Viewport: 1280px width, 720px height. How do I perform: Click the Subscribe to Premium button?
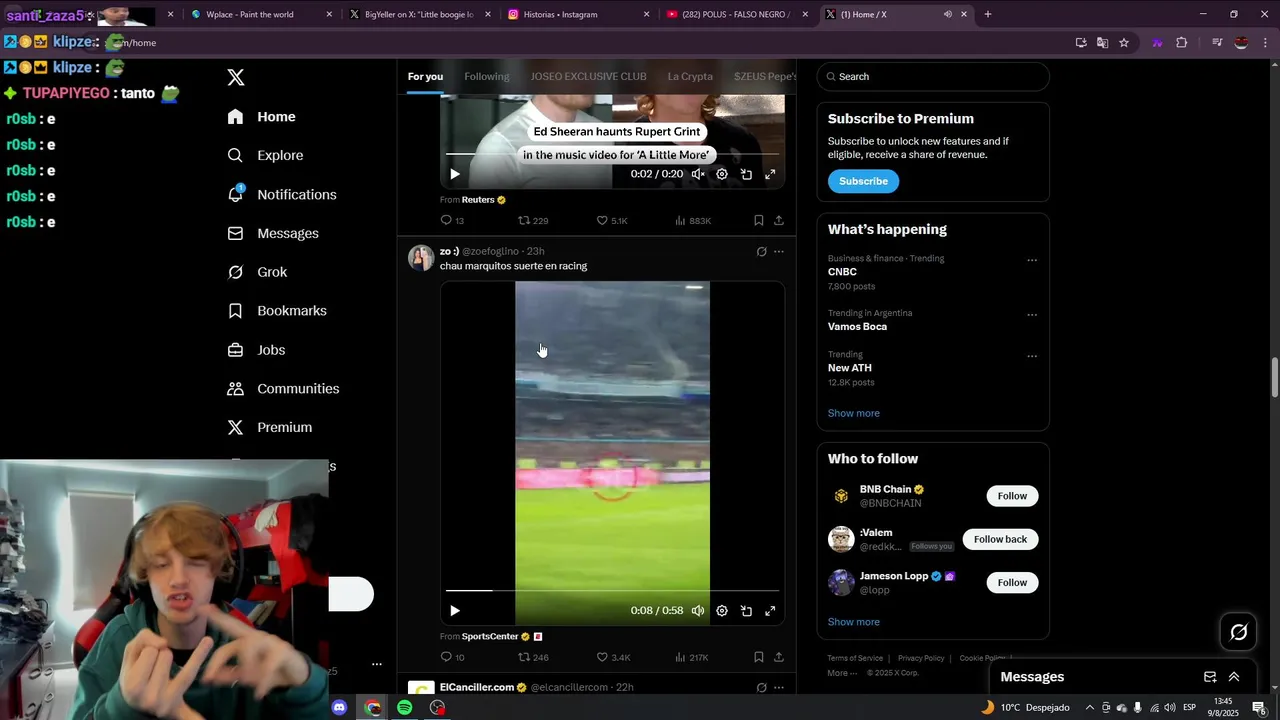point(863,181)
